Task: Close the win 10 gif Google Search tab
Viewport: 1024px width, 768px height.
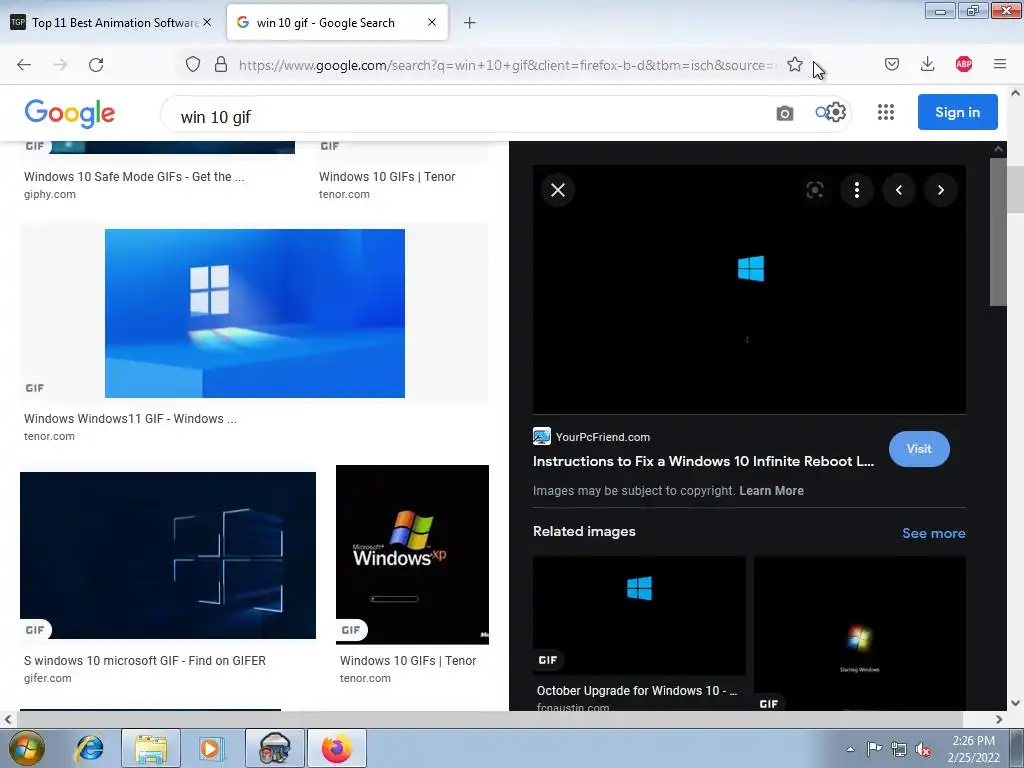Action: tap(432, 22)
